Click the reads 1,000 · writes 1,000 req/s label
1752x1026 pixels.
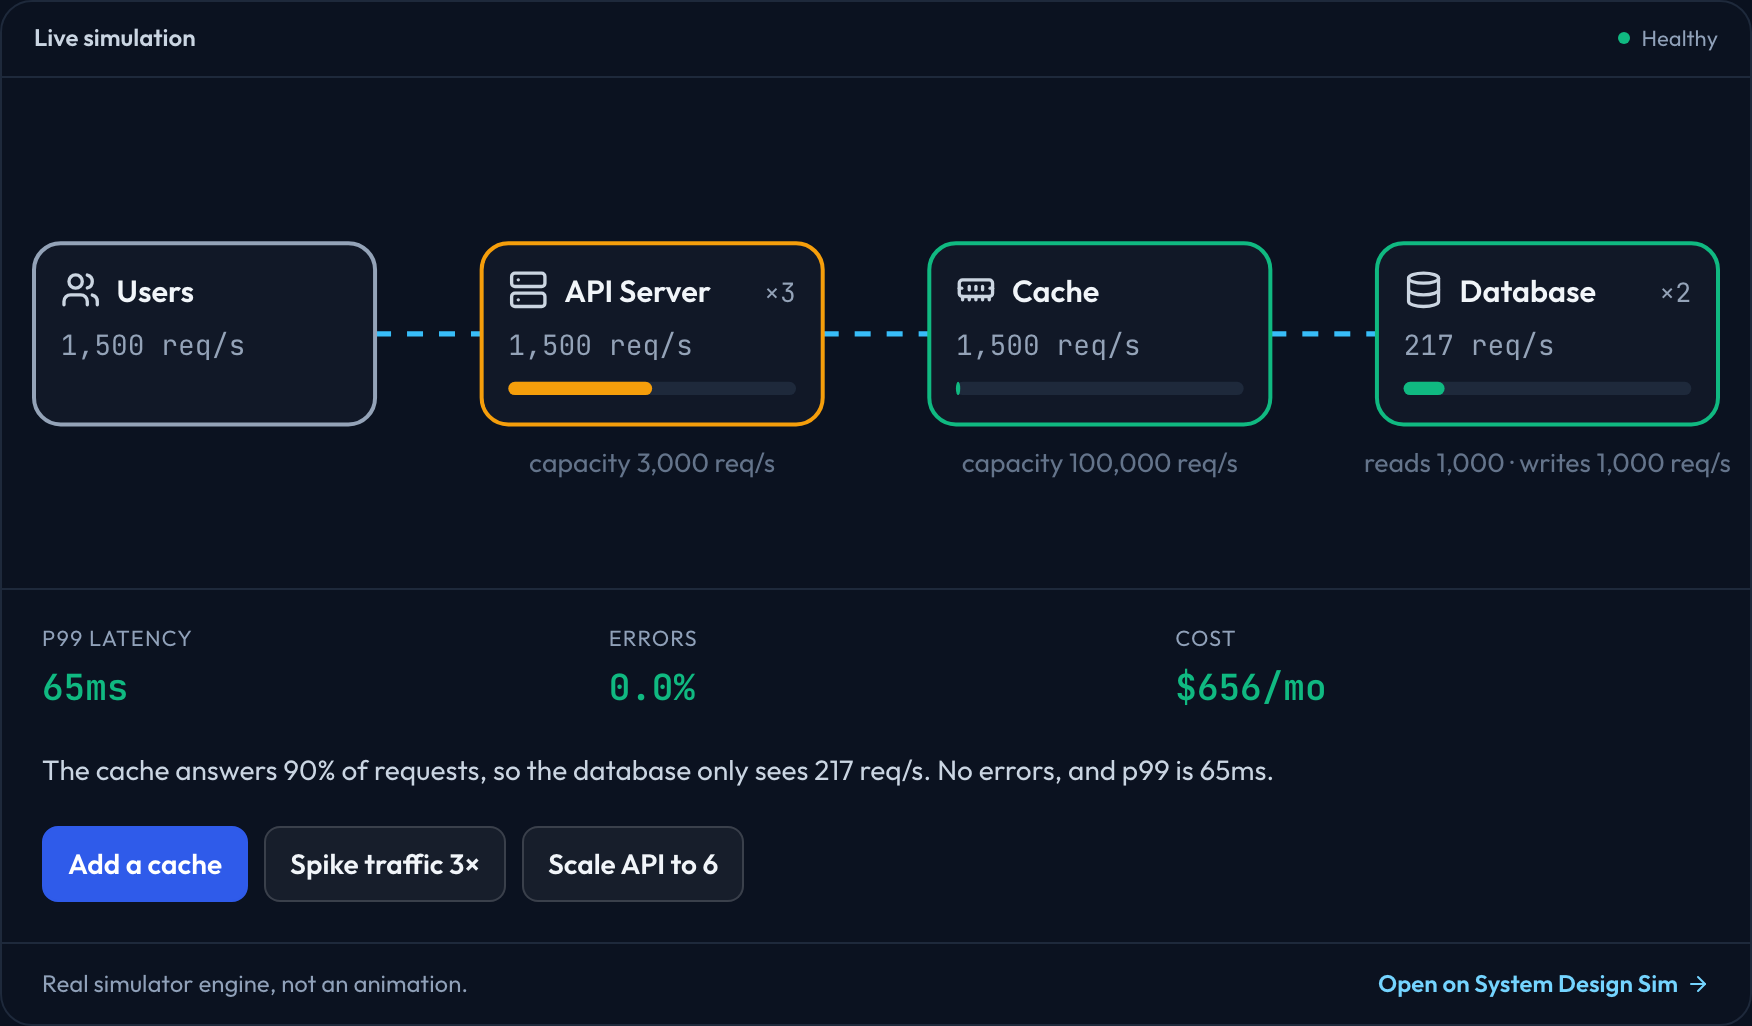point(1547,463)
